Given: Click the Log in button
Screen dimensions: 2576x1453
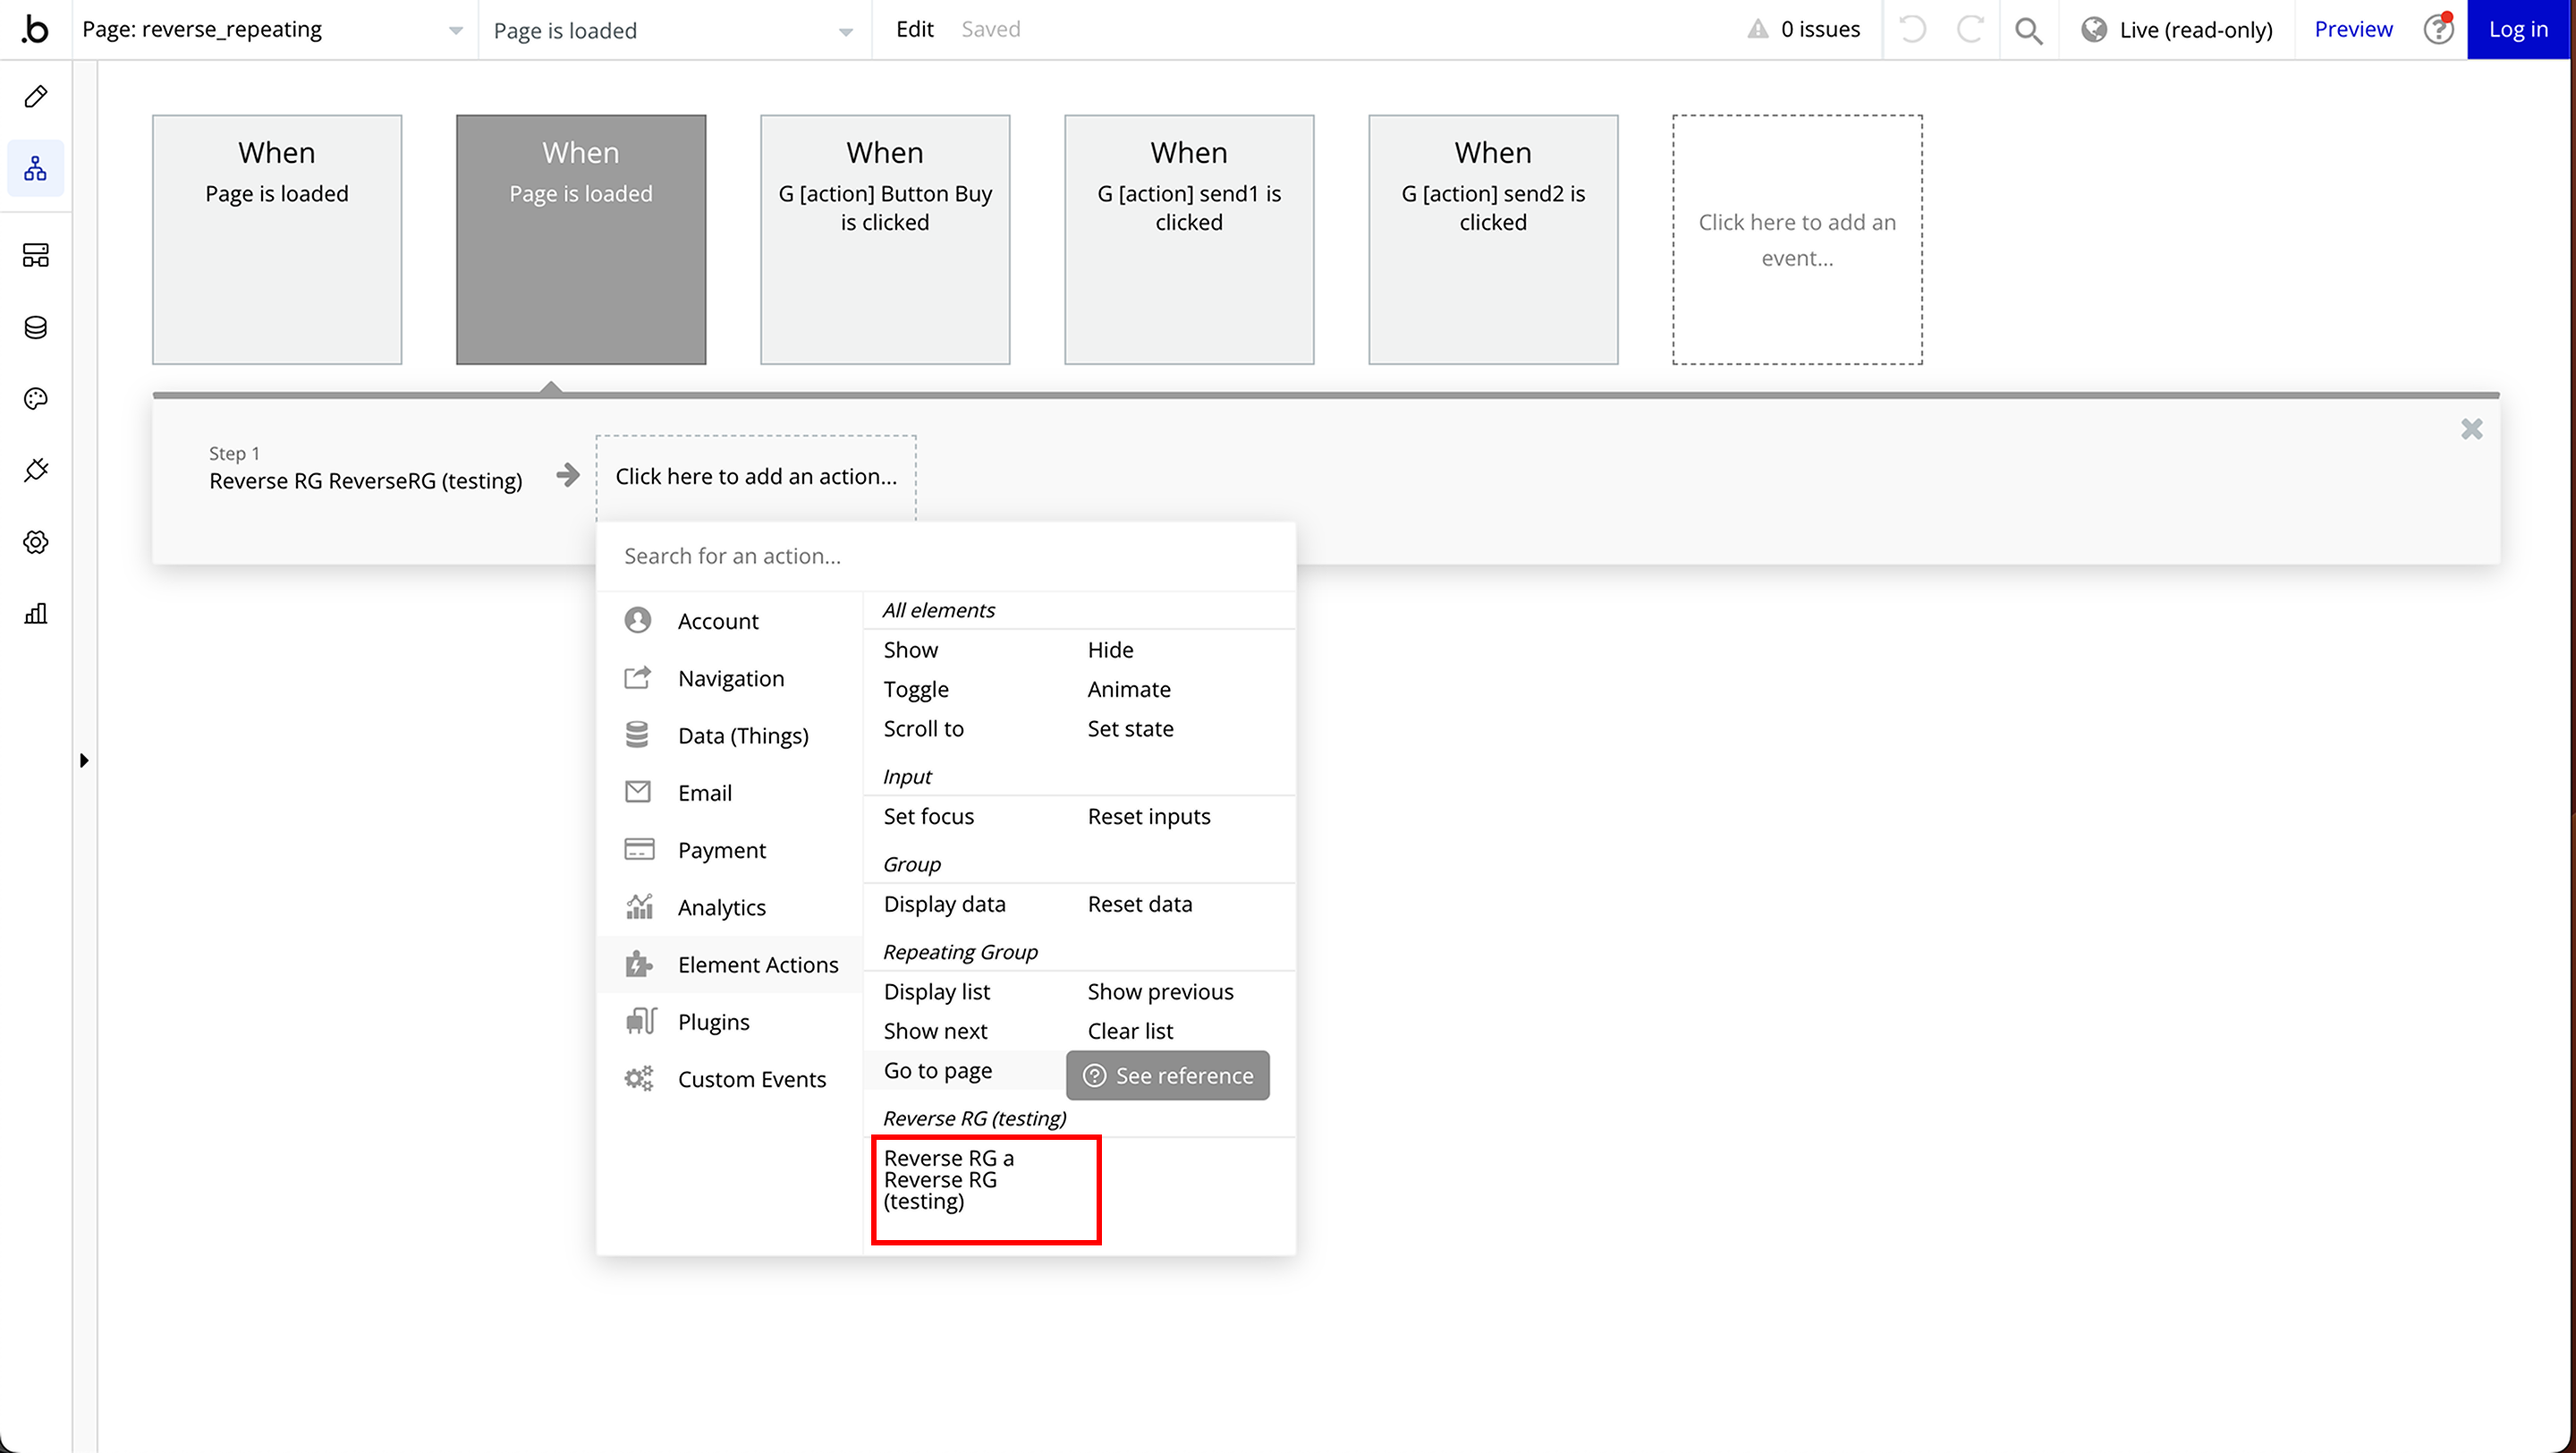Looking at the screenshot, I should point(2517,30).
